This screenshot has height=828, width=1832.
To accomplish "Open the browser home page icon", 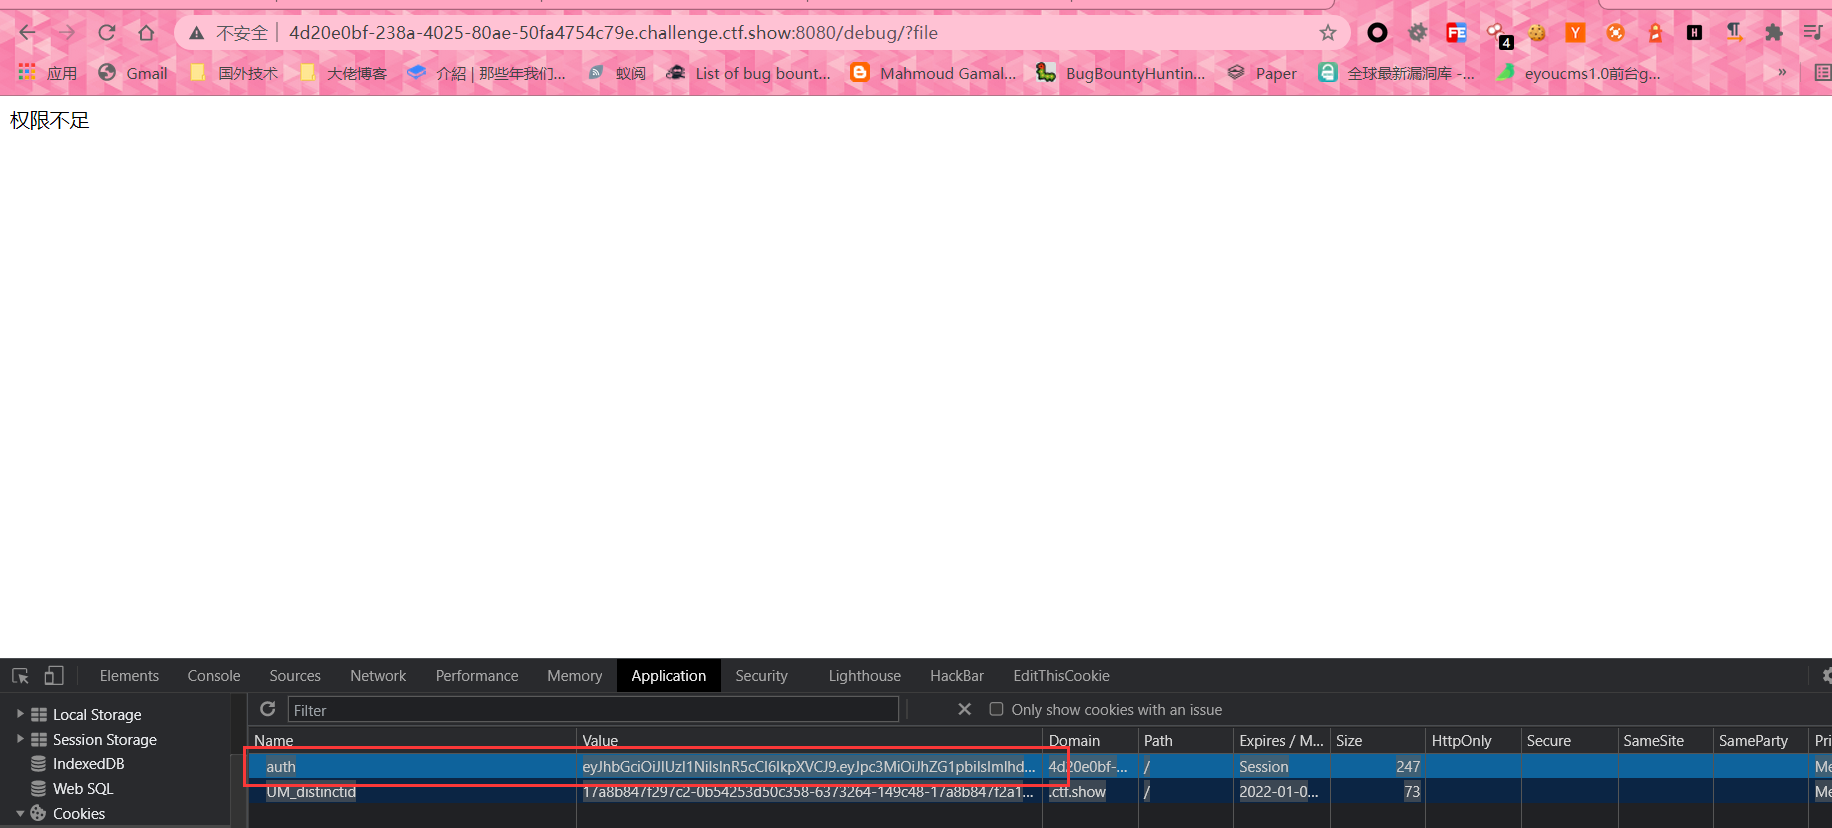I will (x=146, y=33).
